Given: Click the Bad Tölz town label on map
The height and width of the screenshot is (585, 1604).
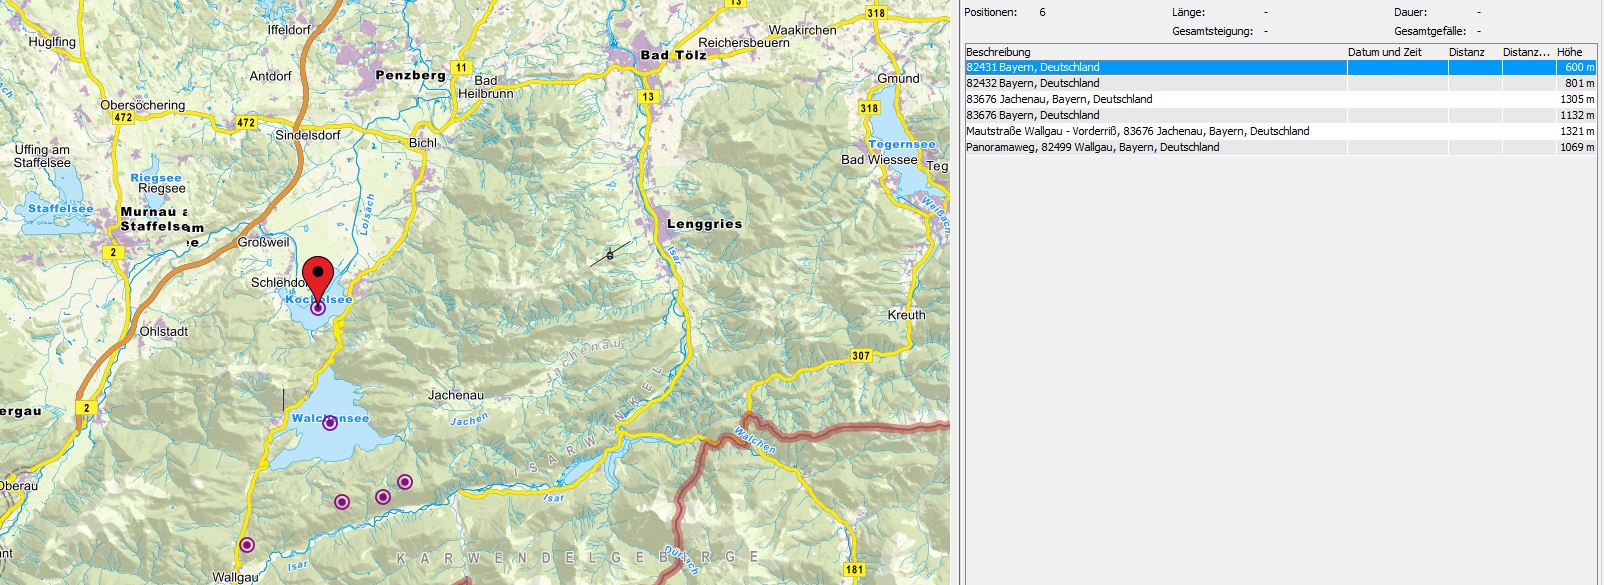Looking at the screenshot, I should pyautogui.click(x=674, y=55).
